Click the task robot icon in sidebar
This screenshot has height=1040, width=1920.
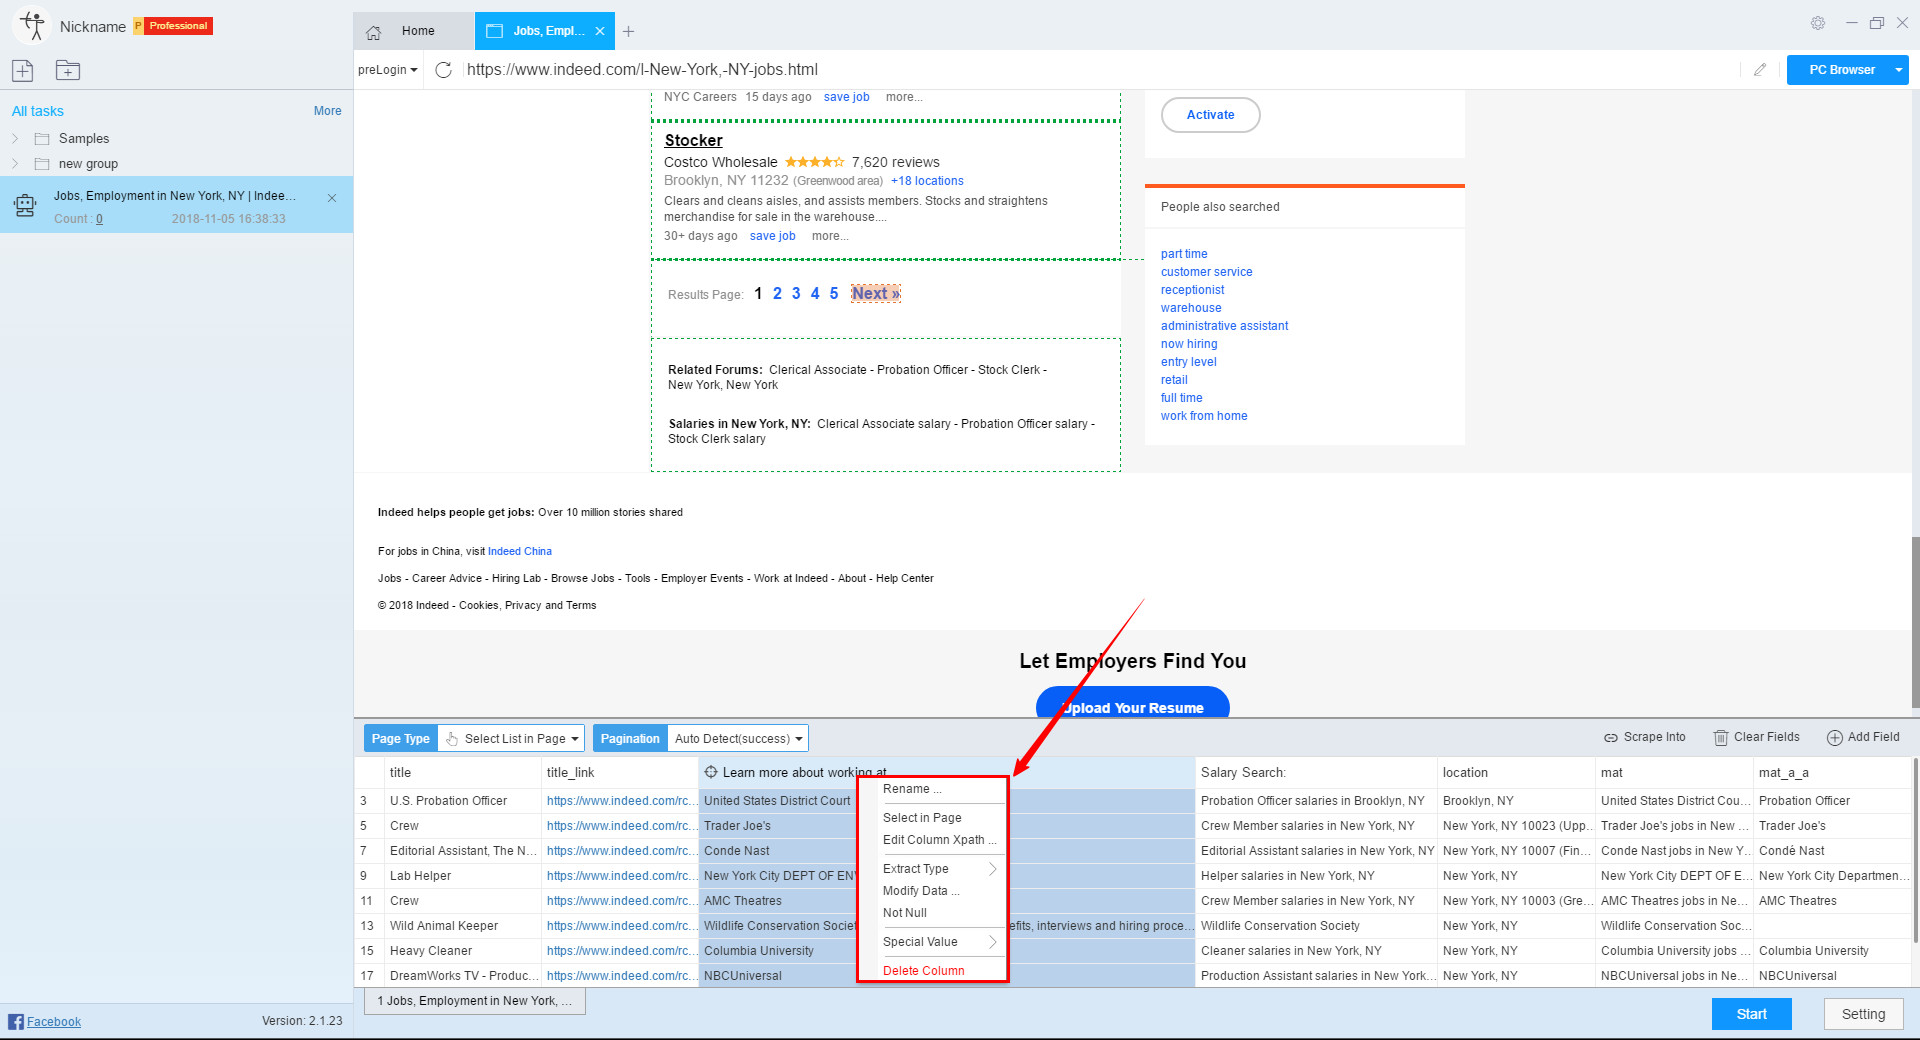(25, 206)
